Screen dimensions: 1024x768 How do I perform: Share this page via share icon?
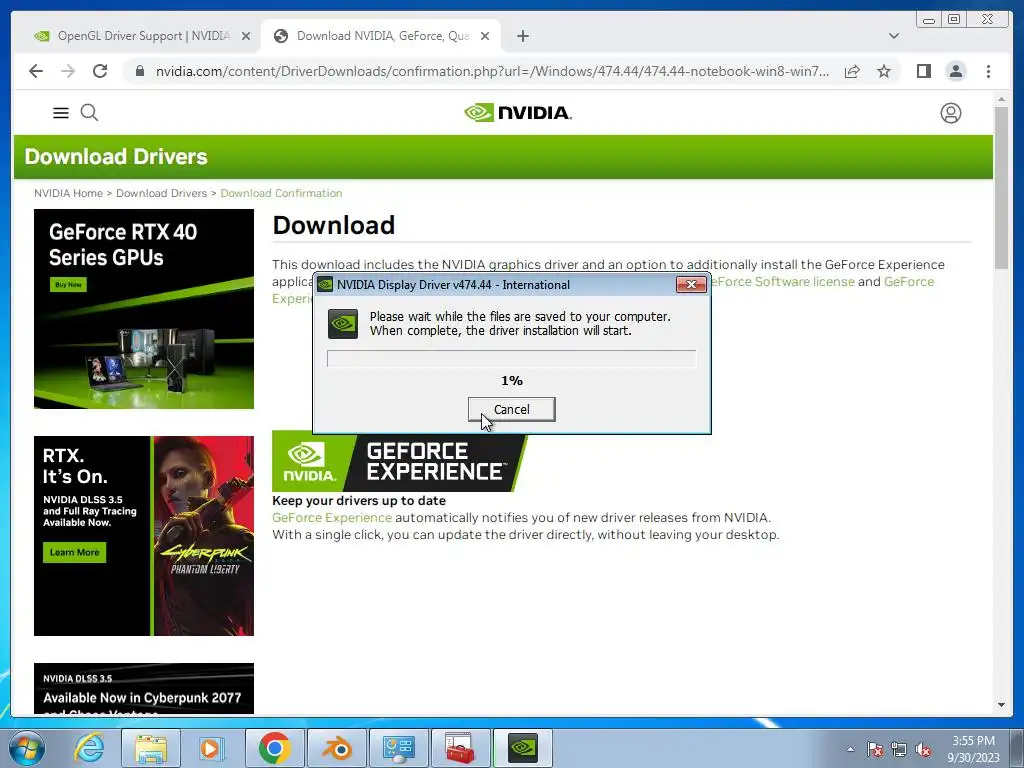click(852, 71)
